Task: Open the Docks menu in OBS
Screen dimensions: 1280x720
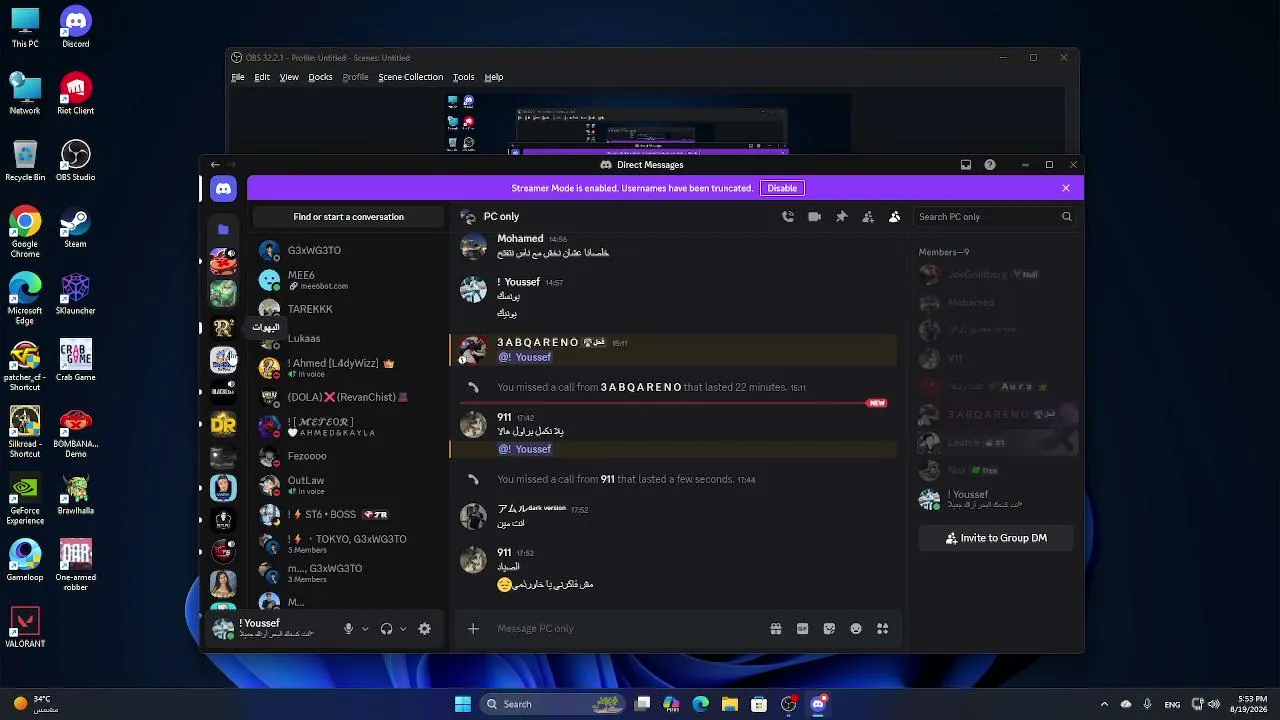Action: [320, 77]
